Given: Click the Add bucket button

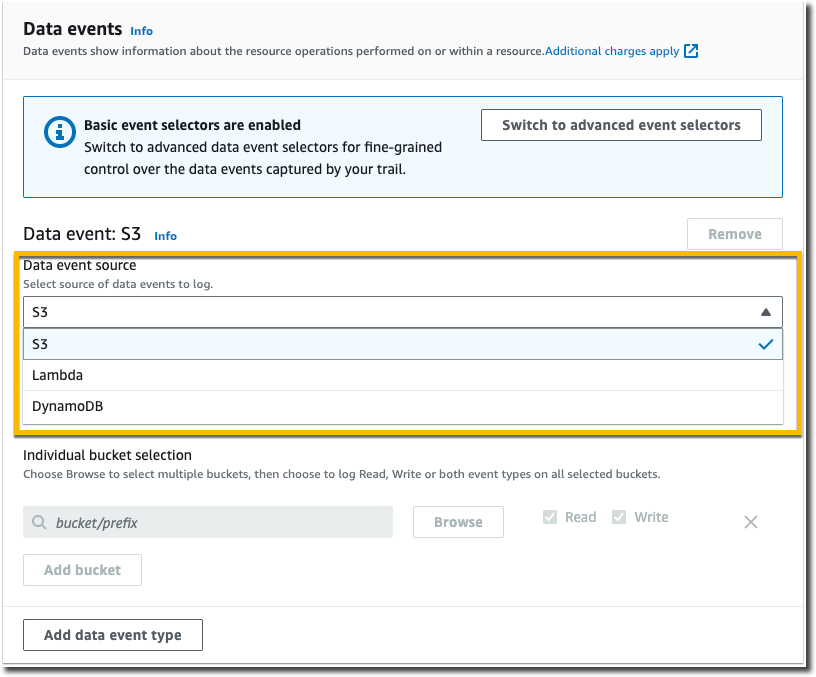Looking at the screenshot, I should [82, 569].
